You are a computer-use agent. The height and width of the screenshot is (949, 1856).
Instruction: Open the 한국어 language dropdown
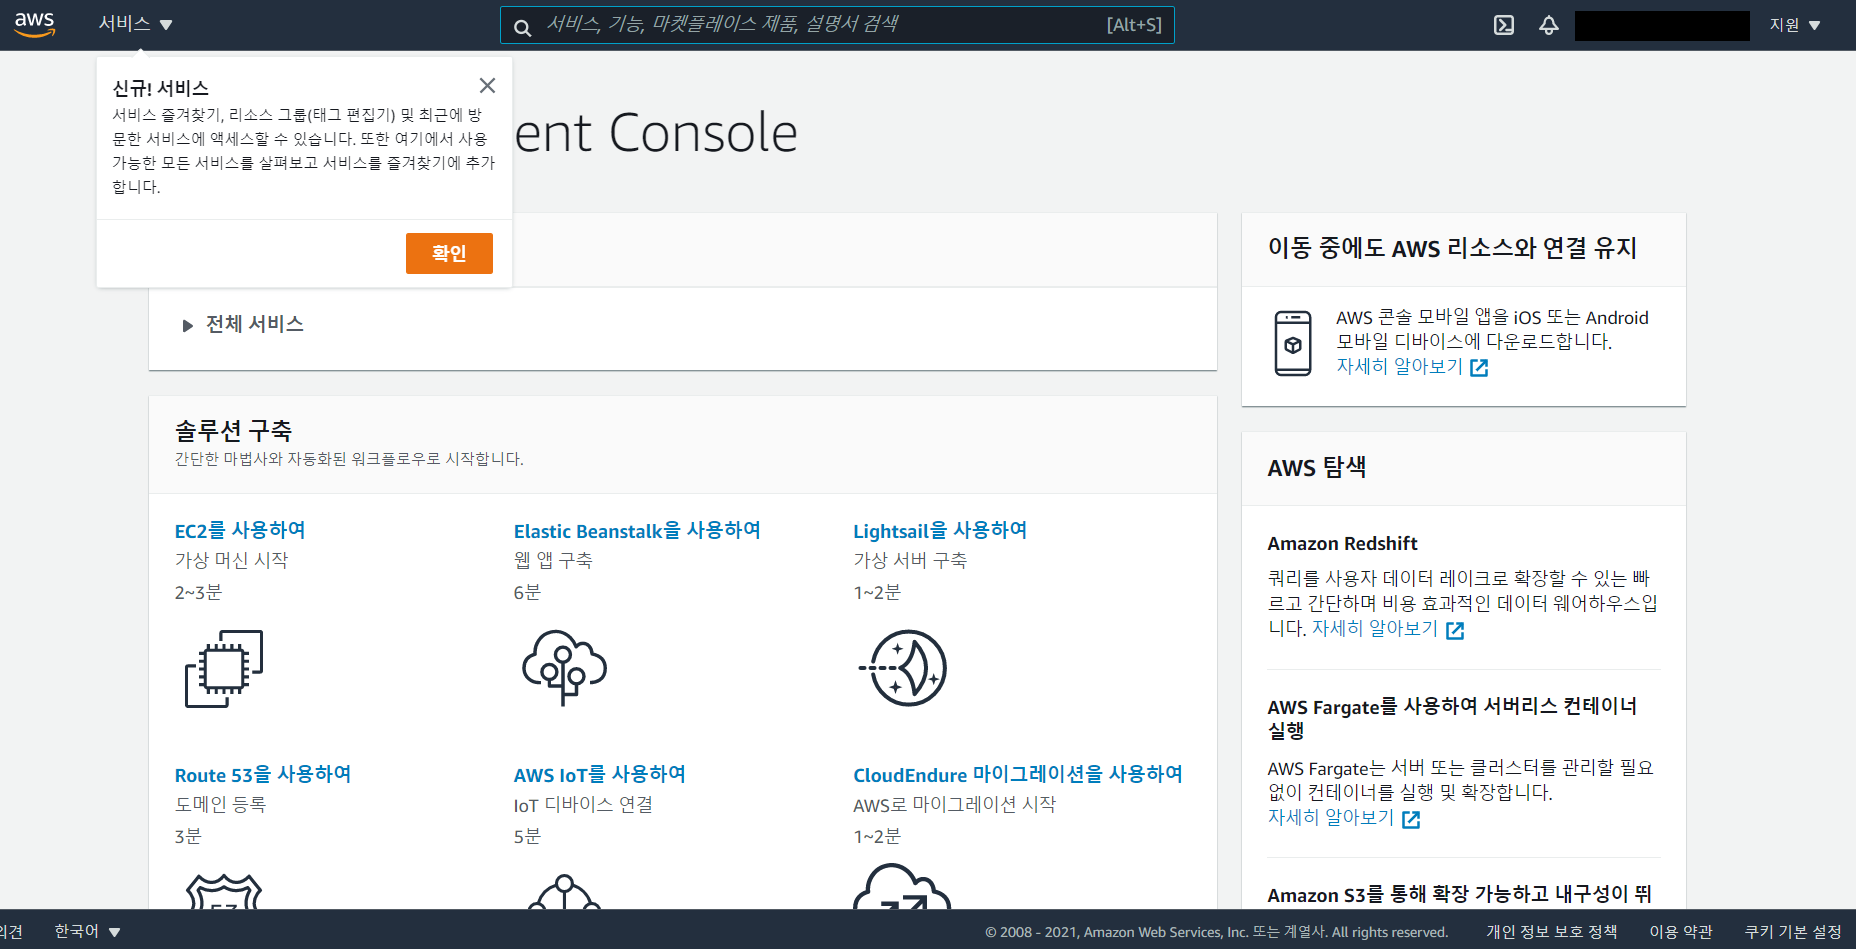pos(87,931)
